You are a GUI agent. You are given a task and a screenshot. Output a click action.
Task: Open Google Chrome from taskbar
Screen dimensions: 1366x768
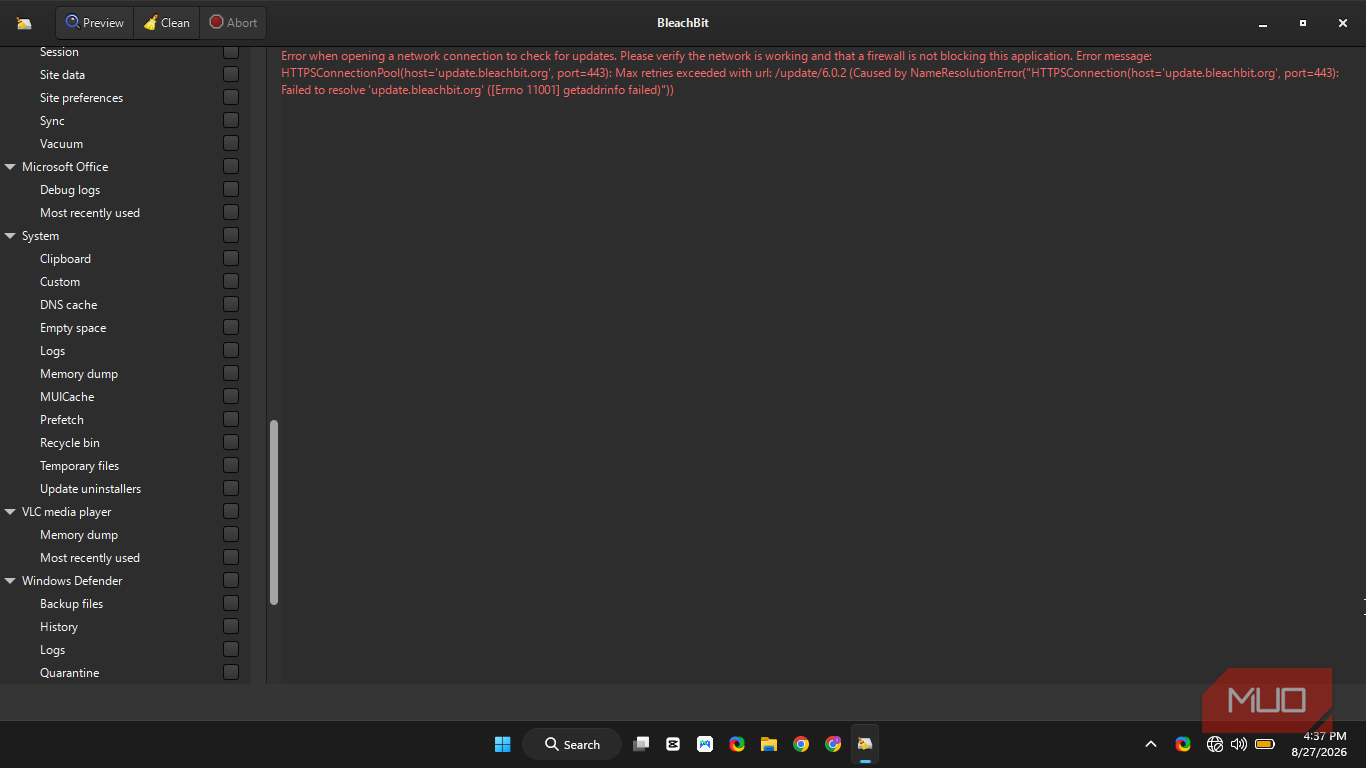pyautogui.click(x=801, y=744)
